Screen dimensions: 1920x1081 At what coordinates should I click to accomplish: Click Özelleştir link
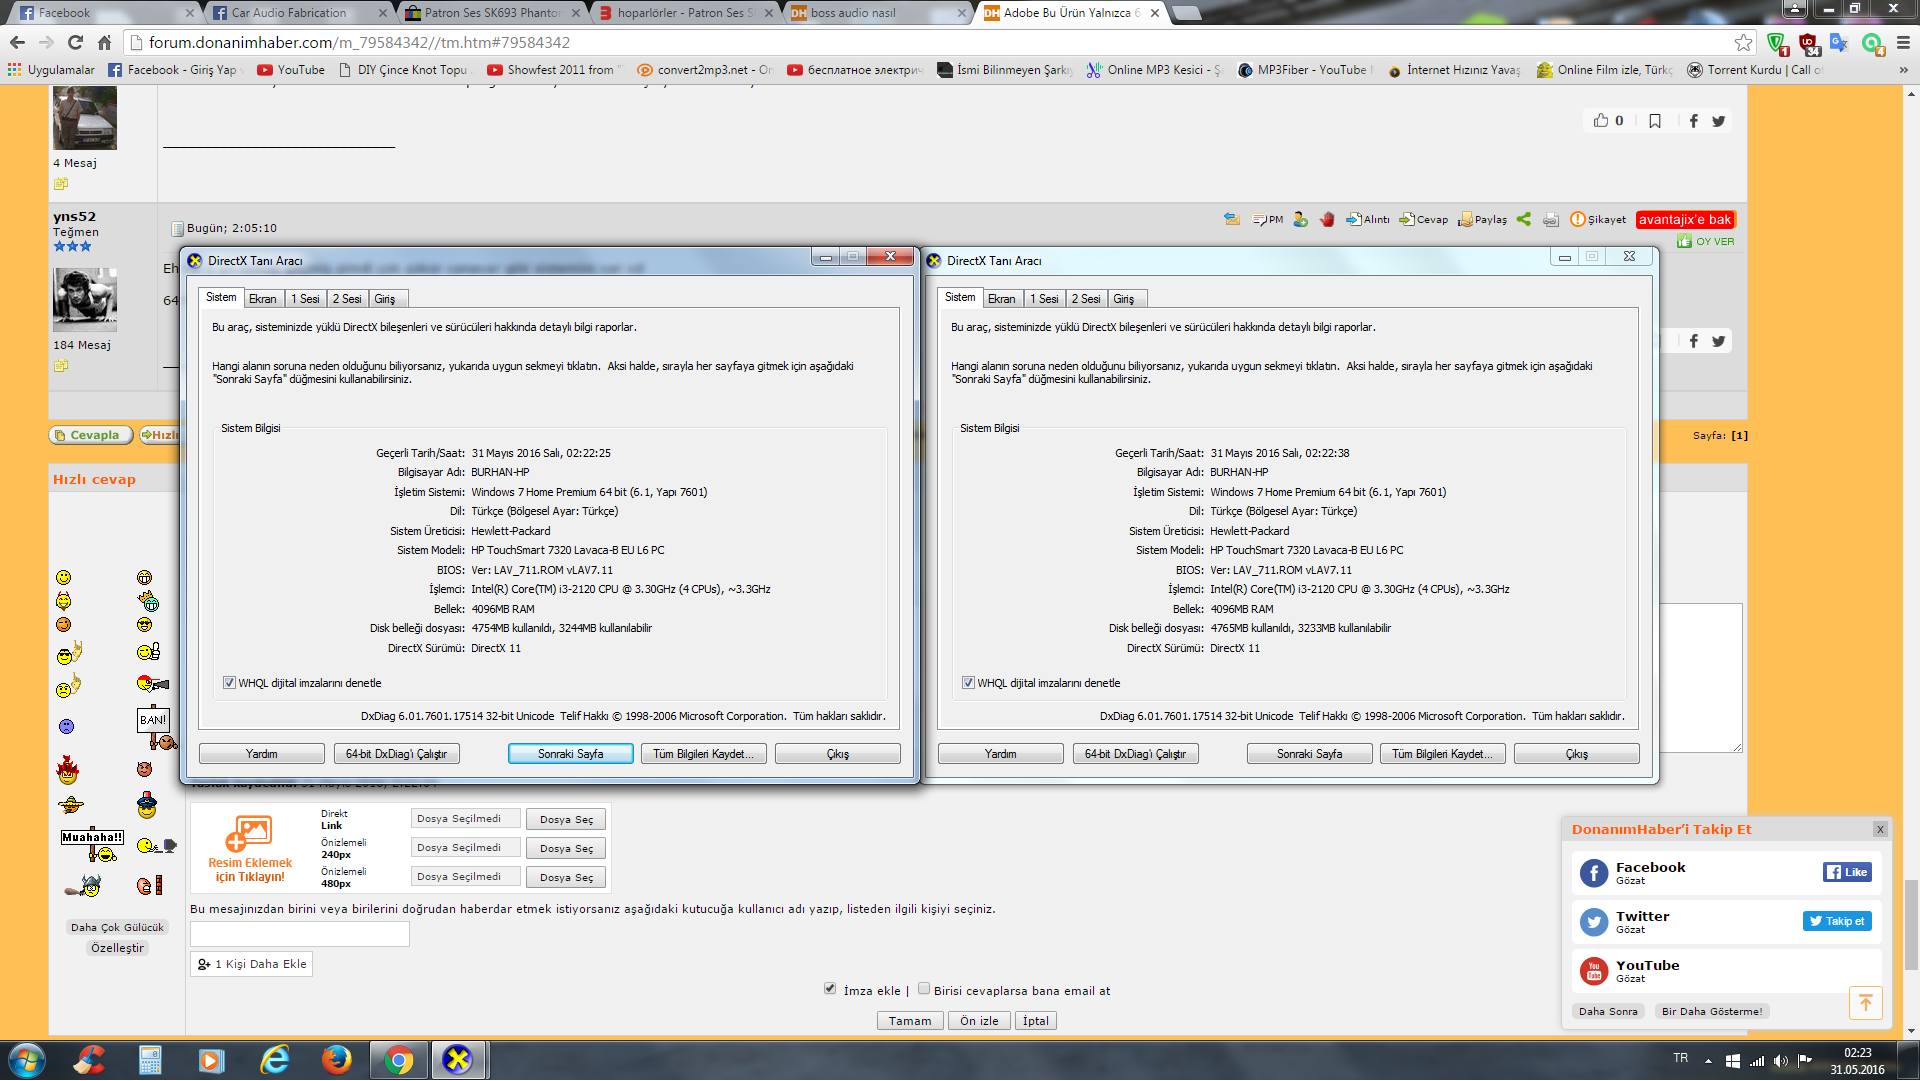click(117, 948)
